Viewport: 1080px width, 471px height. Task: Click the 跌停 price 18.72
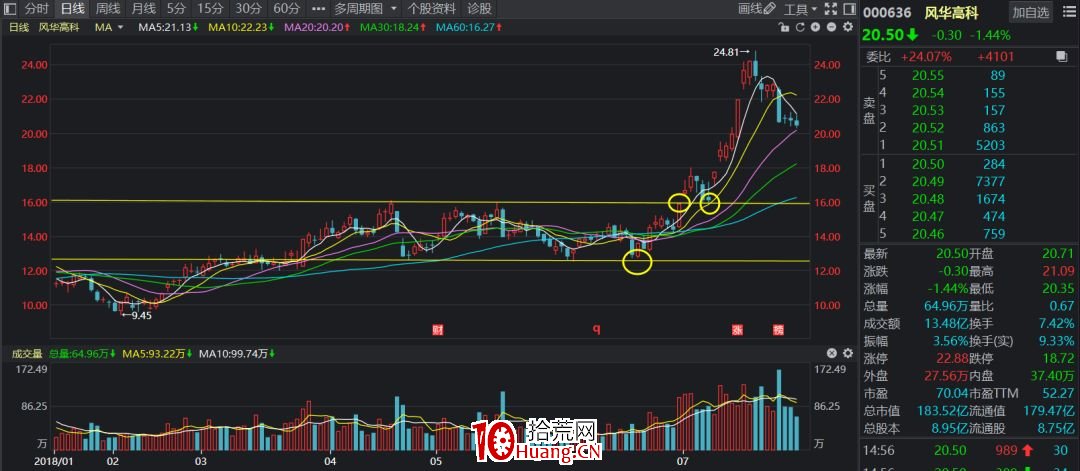coord(1059,358)
